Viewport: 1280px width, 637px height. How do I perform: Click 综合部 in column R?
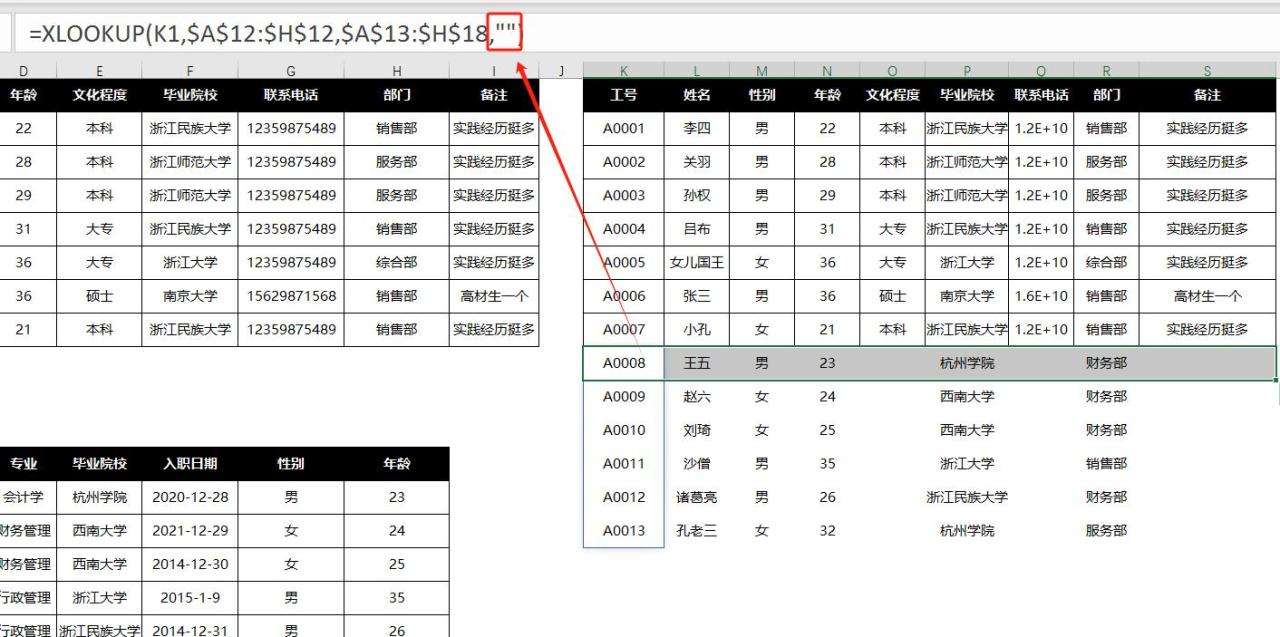tap(1106, 263)
